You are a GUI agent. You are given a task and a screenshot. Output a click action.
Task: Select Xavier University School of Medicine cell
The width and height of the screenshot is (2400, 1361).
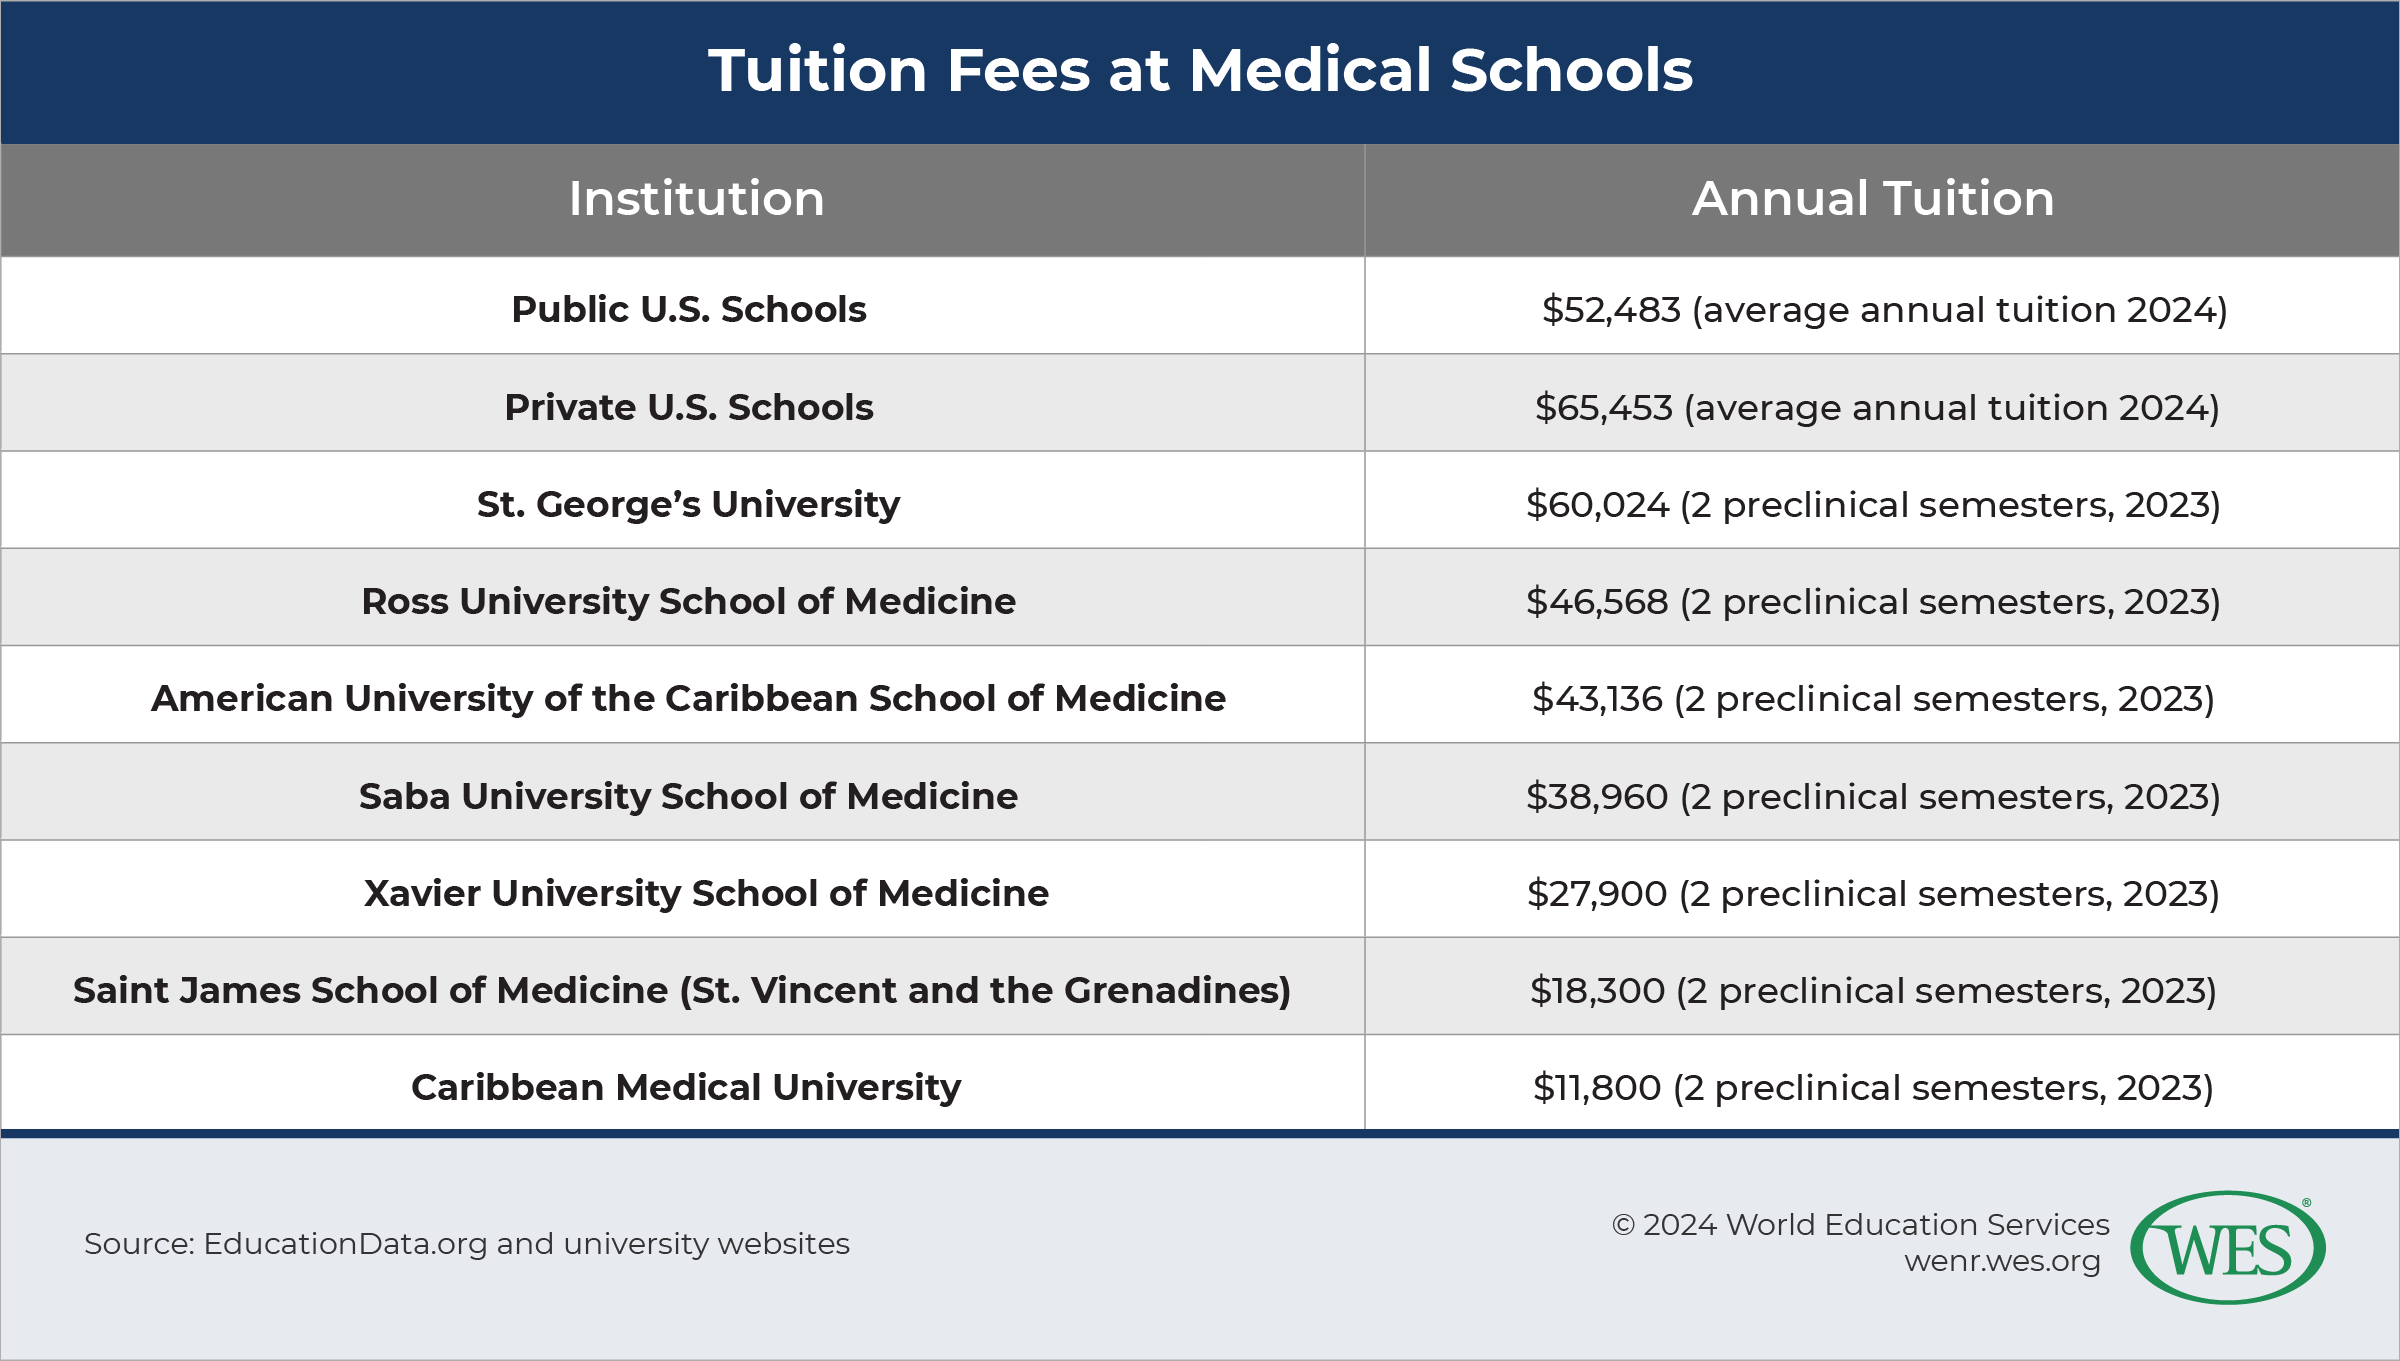tap(706, 894)
